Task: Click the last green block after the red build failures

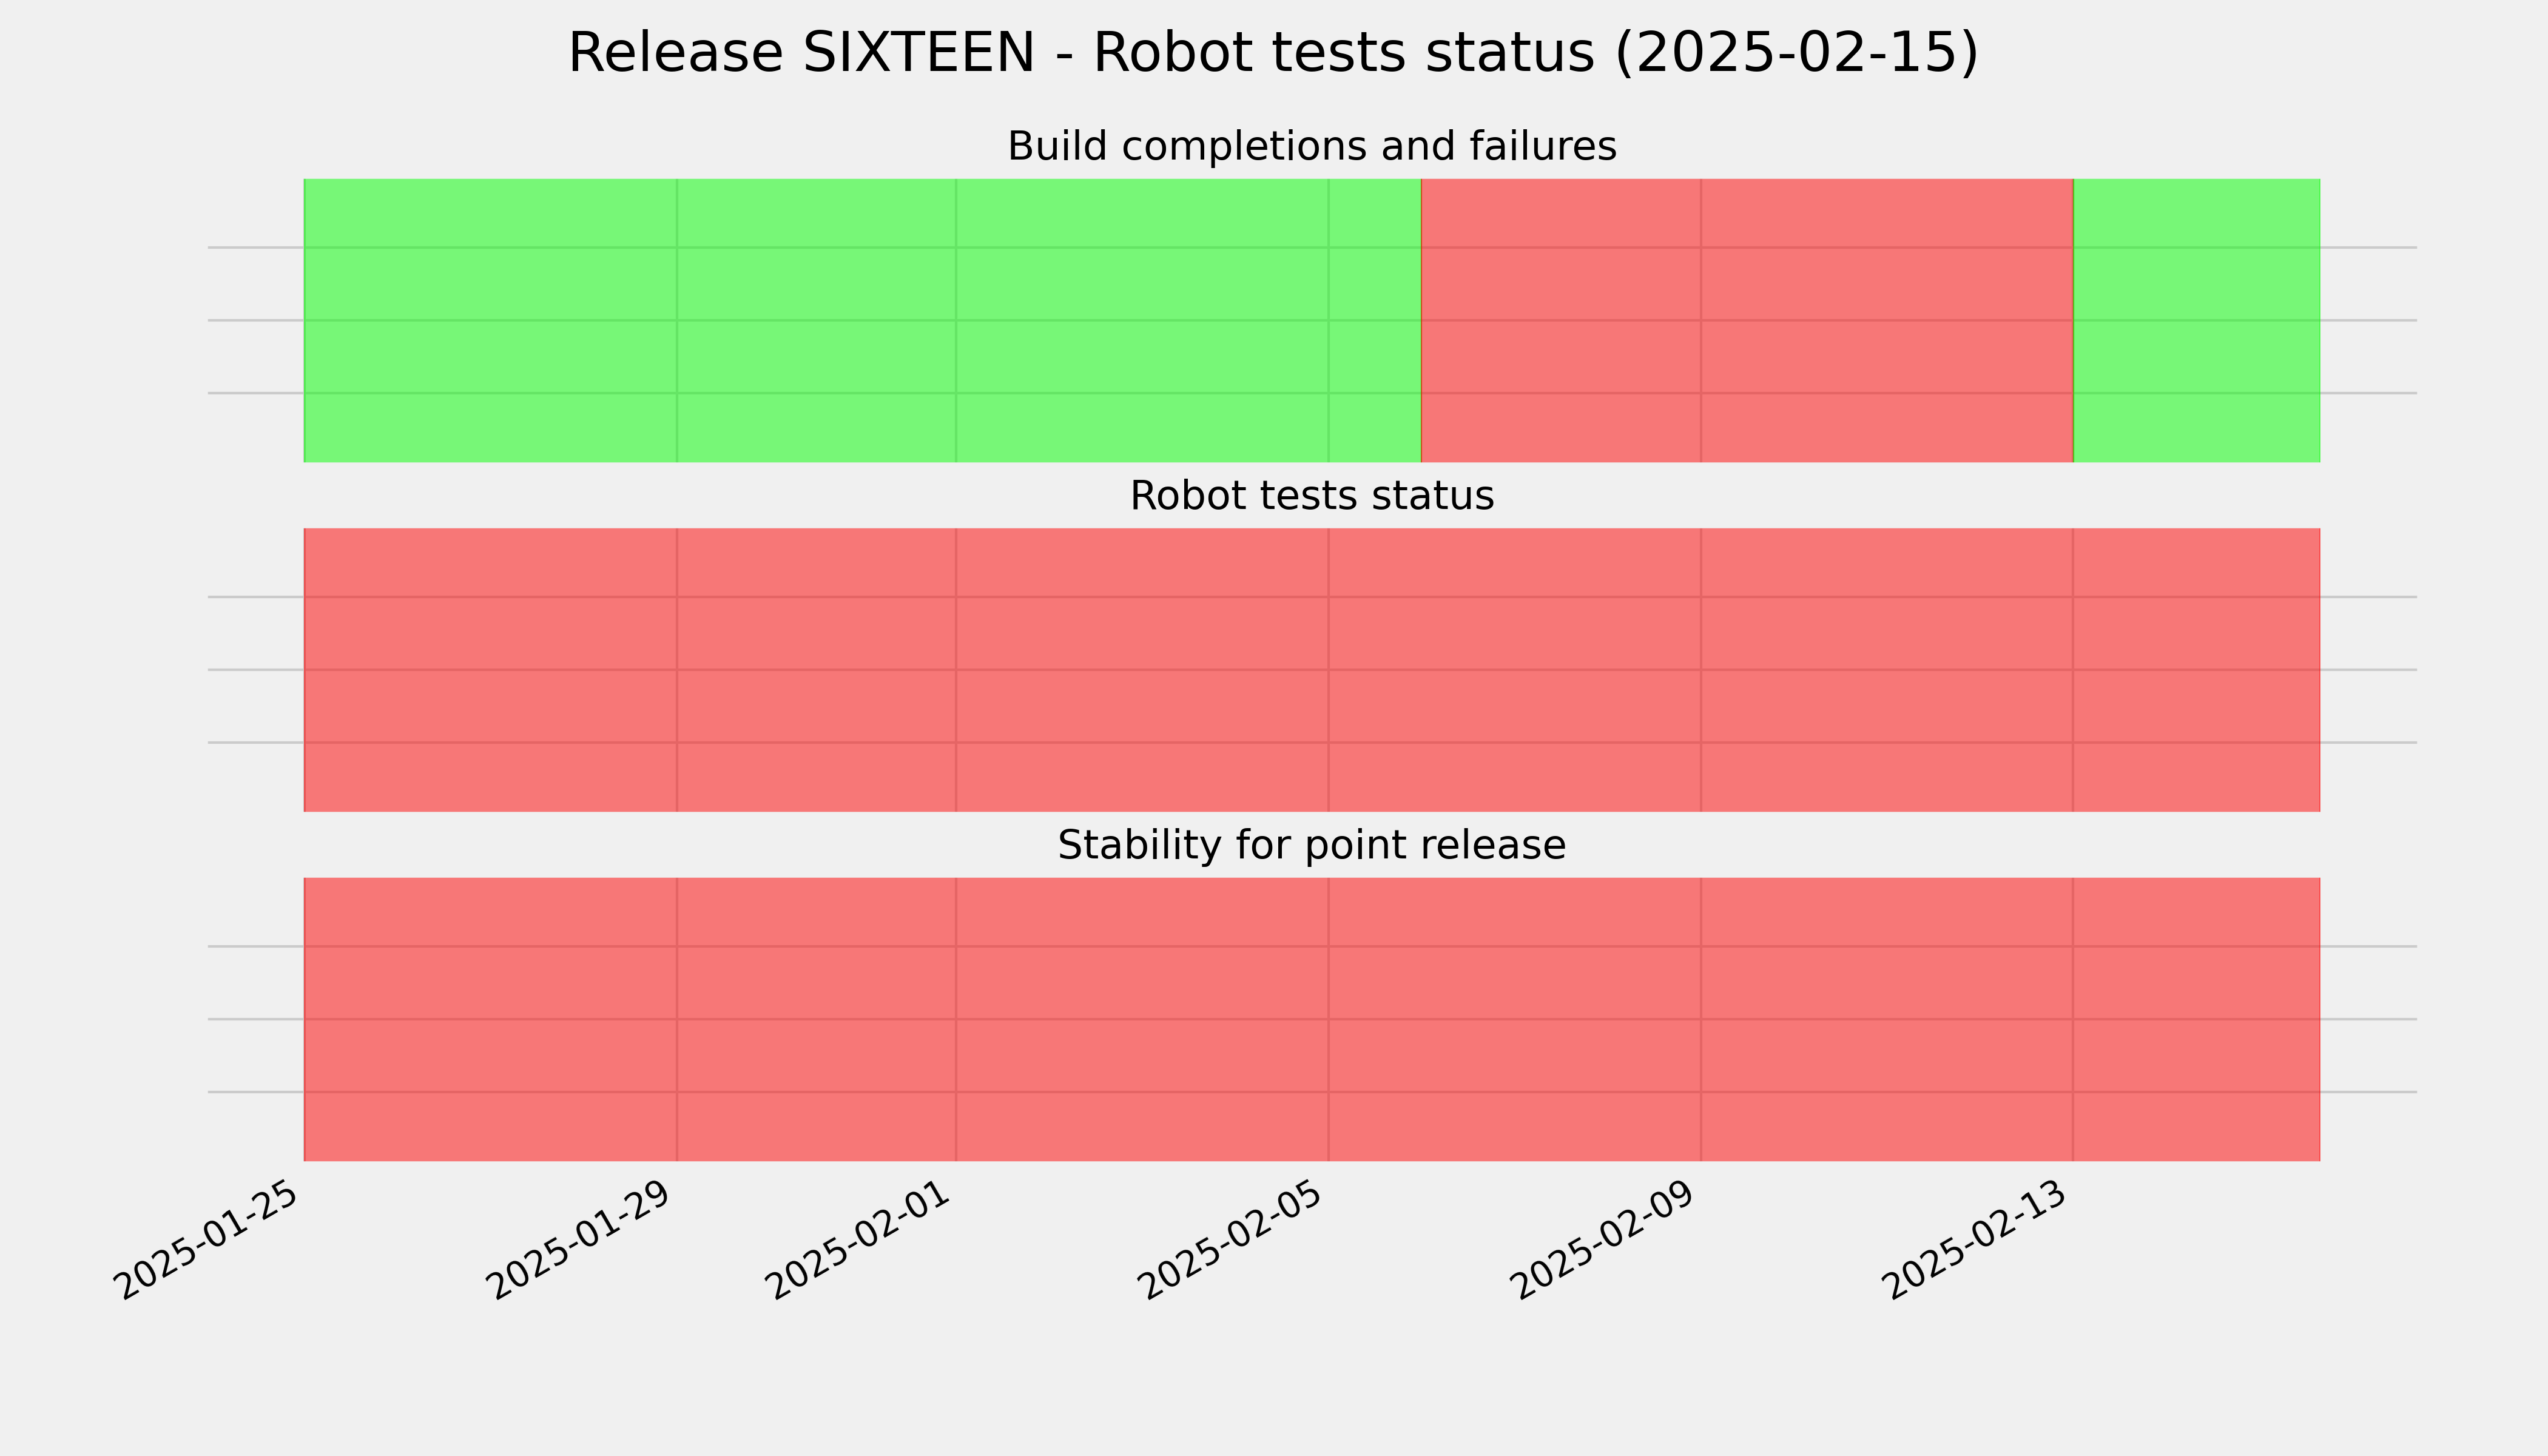Action: click(x=2197, y=320)
